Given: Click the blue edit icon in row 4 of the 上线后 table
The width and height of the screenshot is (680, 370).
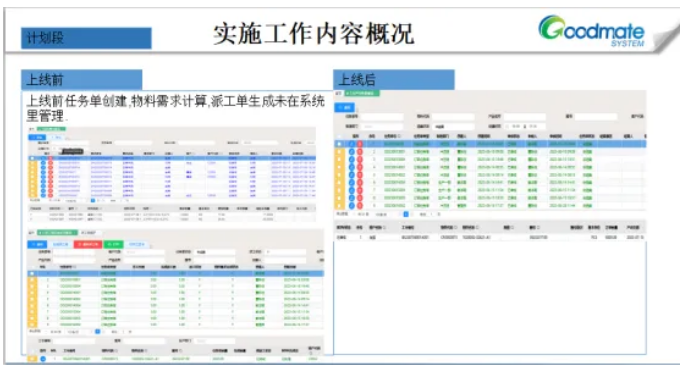Looking at the screenshot, I should pos(352,167).
